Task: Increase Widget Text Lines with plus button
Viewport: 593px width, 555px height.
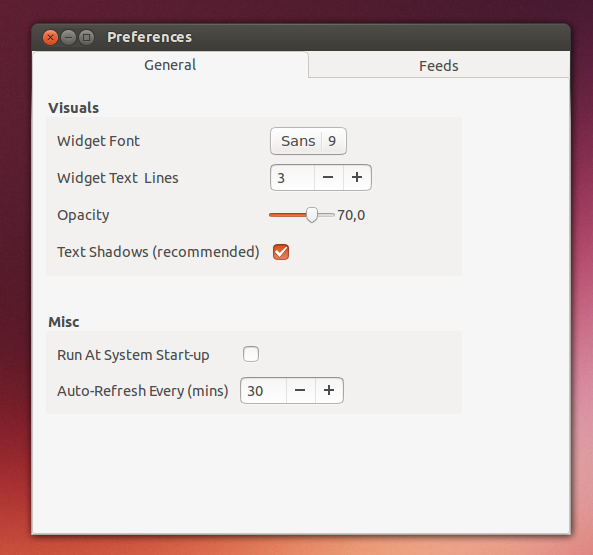Action: click(357, 177)
